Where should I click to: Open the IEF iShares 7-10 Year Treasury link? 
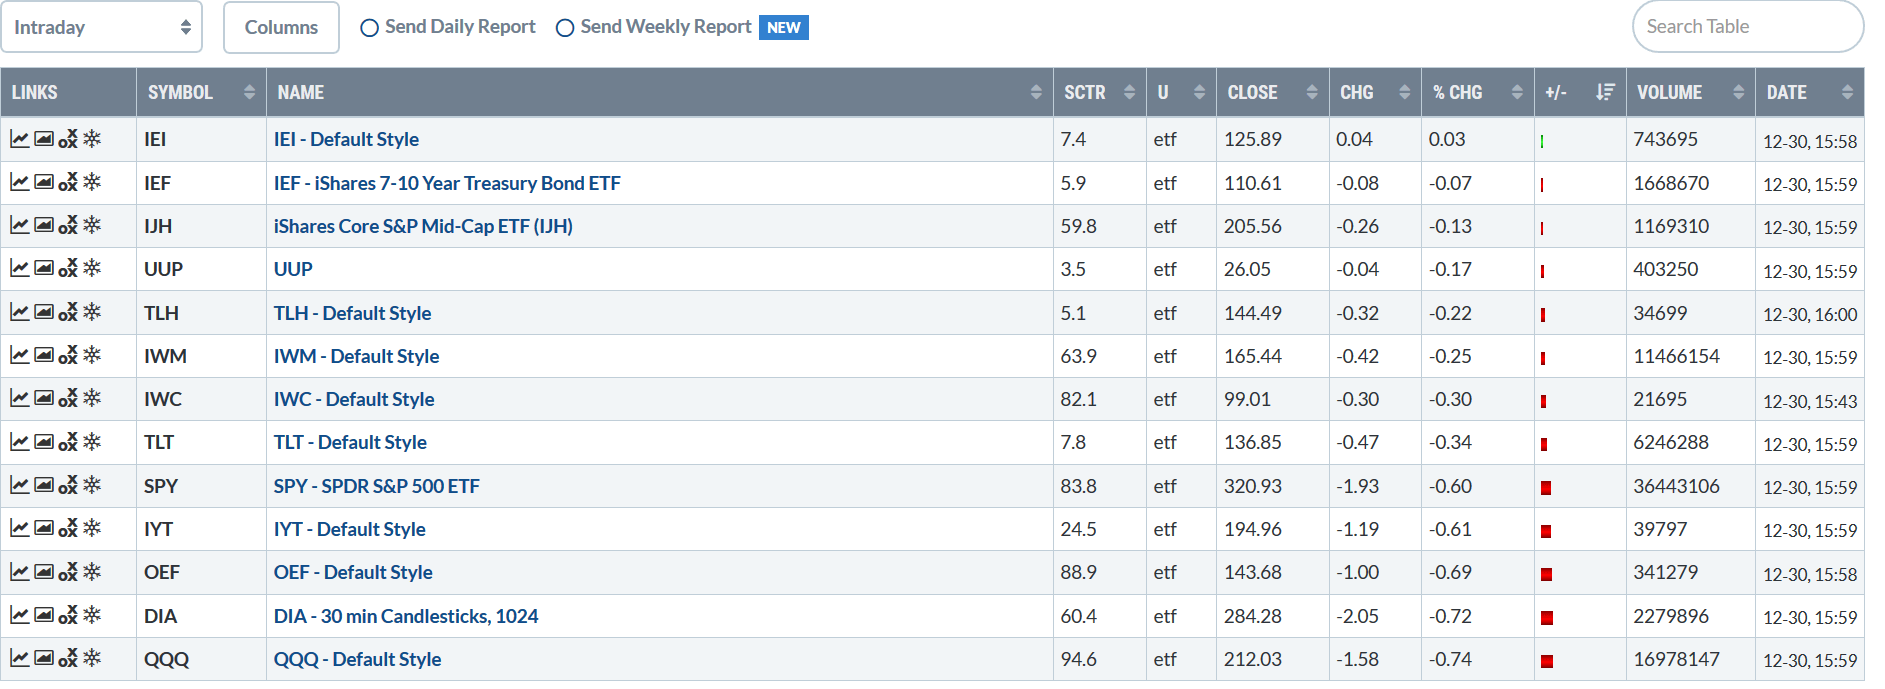click(x=447, y=183)
